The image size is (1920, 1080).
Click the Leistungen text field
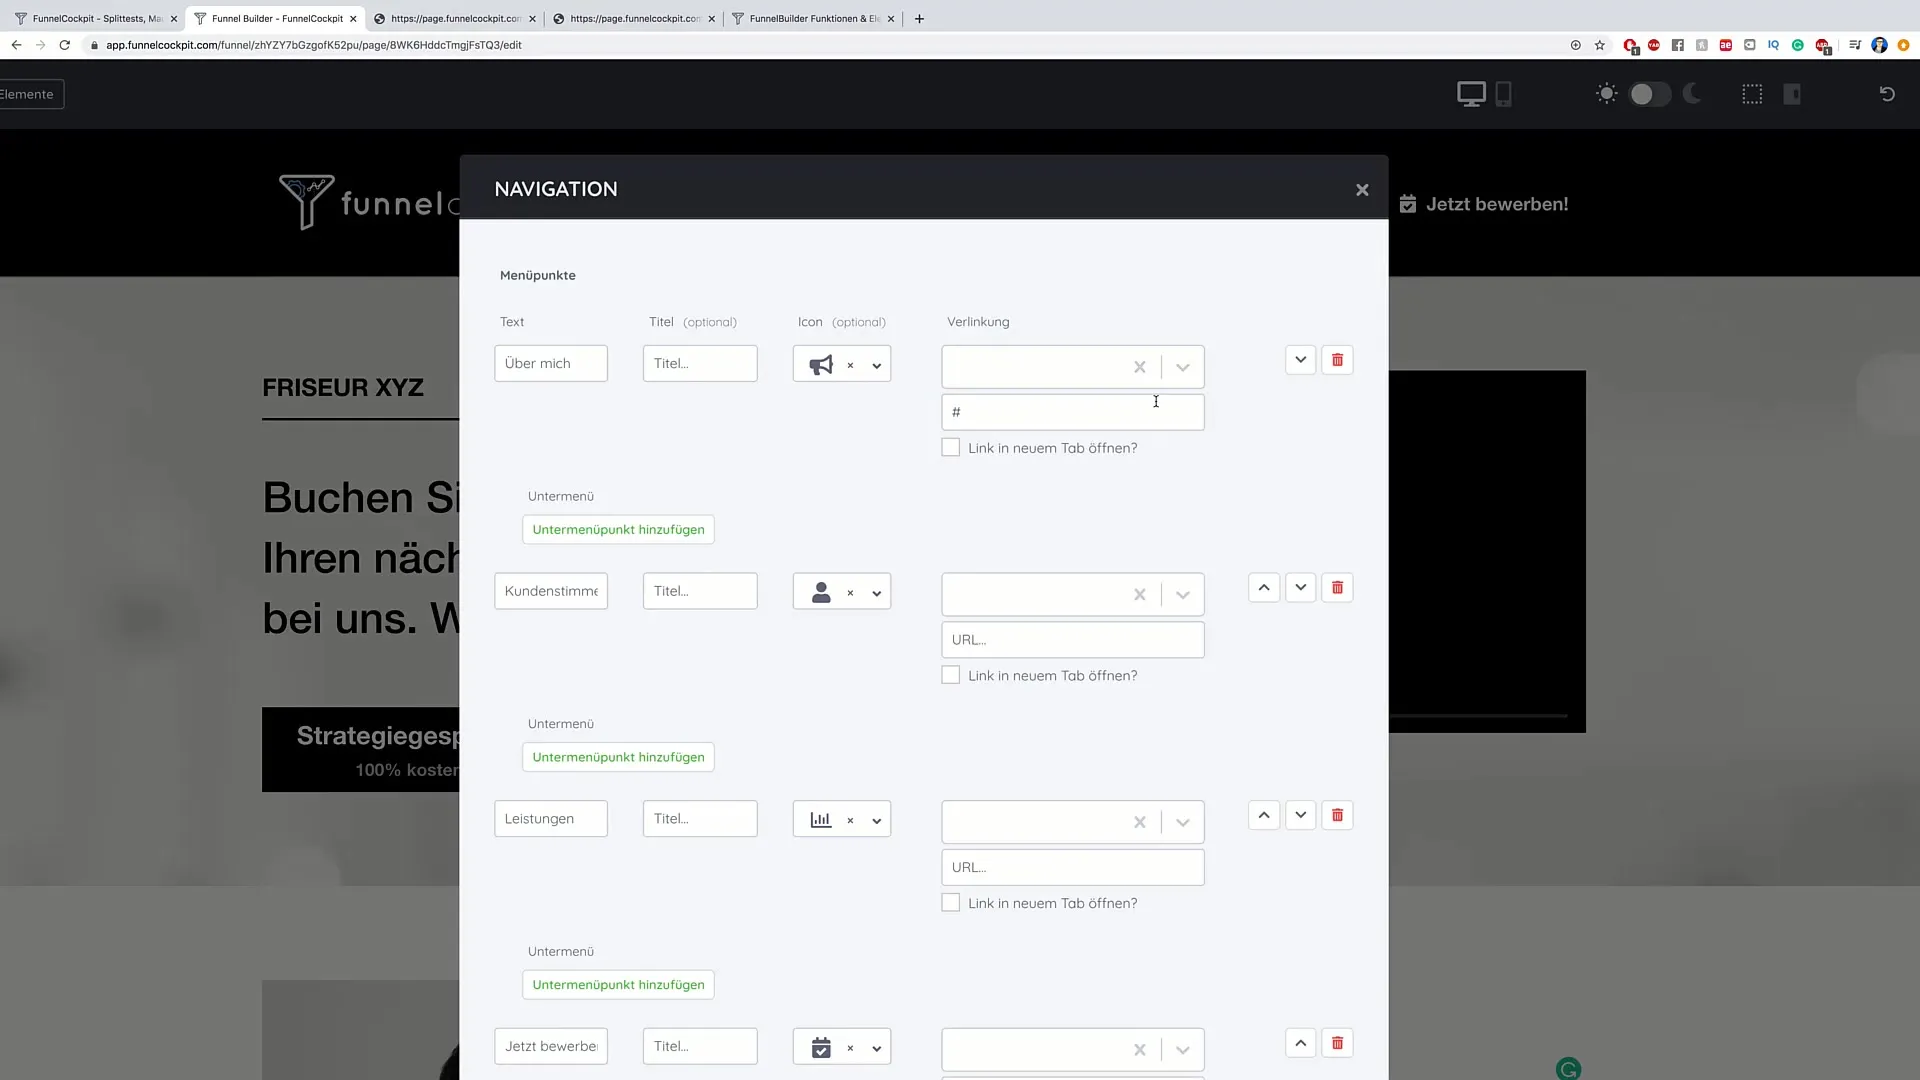tap(551, 819)
